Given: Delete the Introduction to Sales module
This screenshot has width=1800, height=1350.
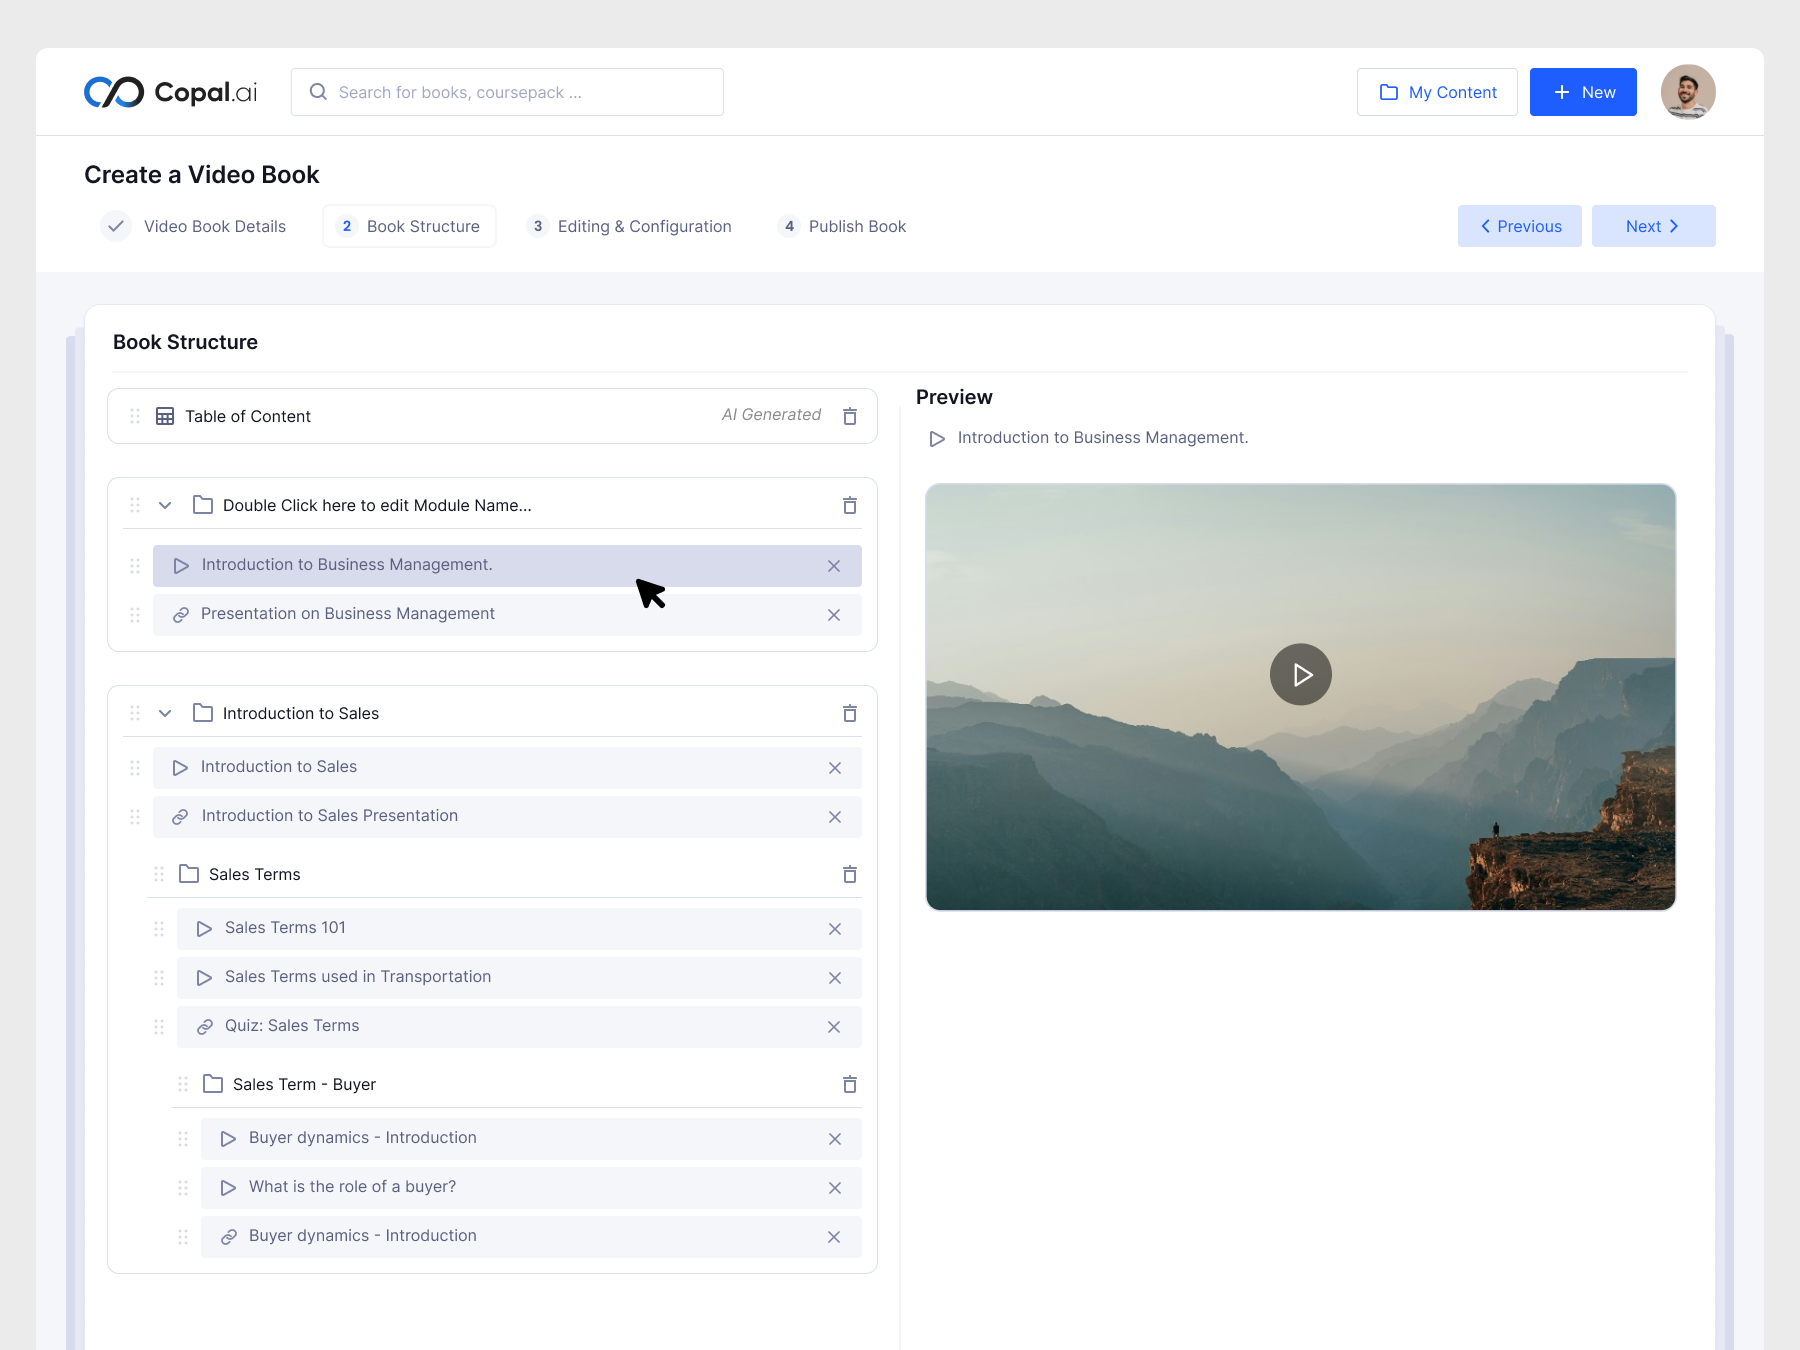Looking at the screenshot, I should coord(849,713).
